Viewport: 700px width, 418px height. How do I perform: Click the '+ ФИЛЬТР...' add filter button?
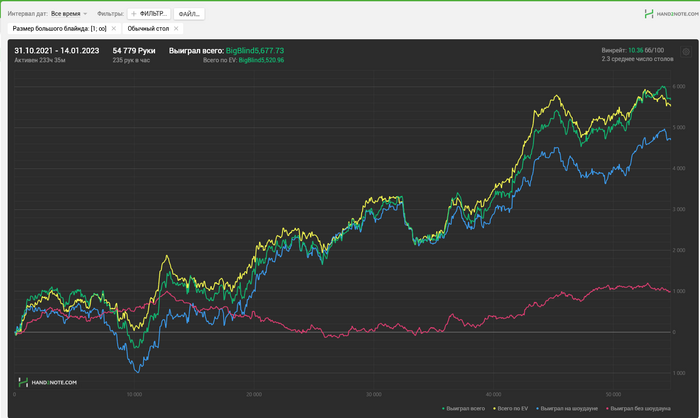click(x=149, y=14)
